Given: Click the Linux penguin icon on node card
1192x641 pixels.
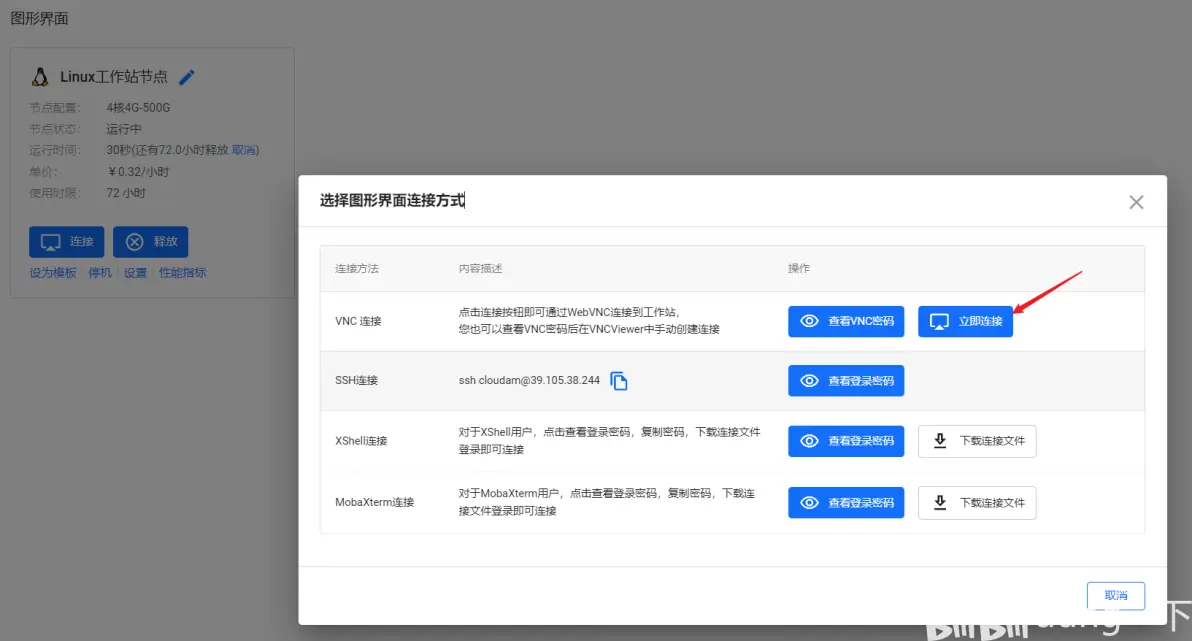Looking at the screenshot, I should [40, 77].
